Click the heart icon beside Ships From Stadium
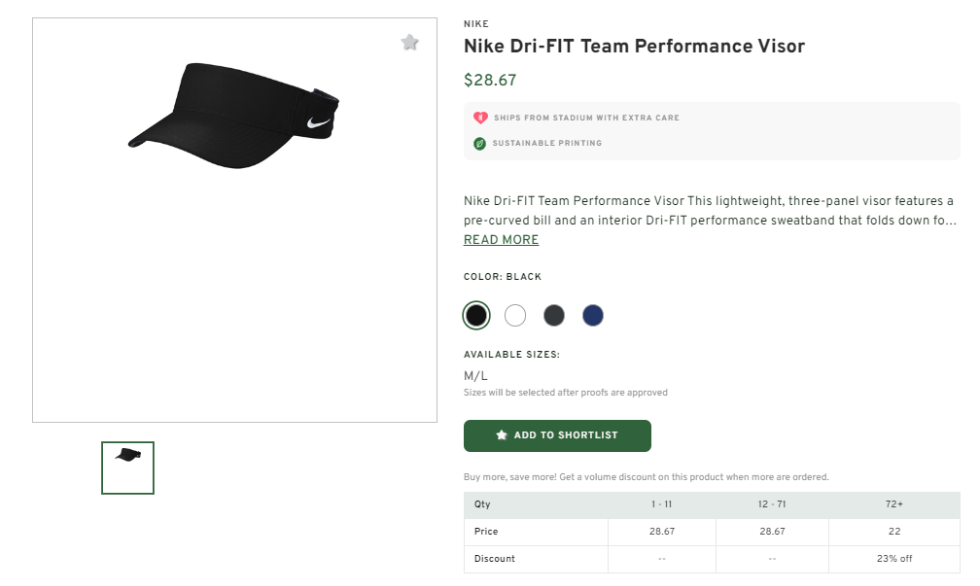 480,117
